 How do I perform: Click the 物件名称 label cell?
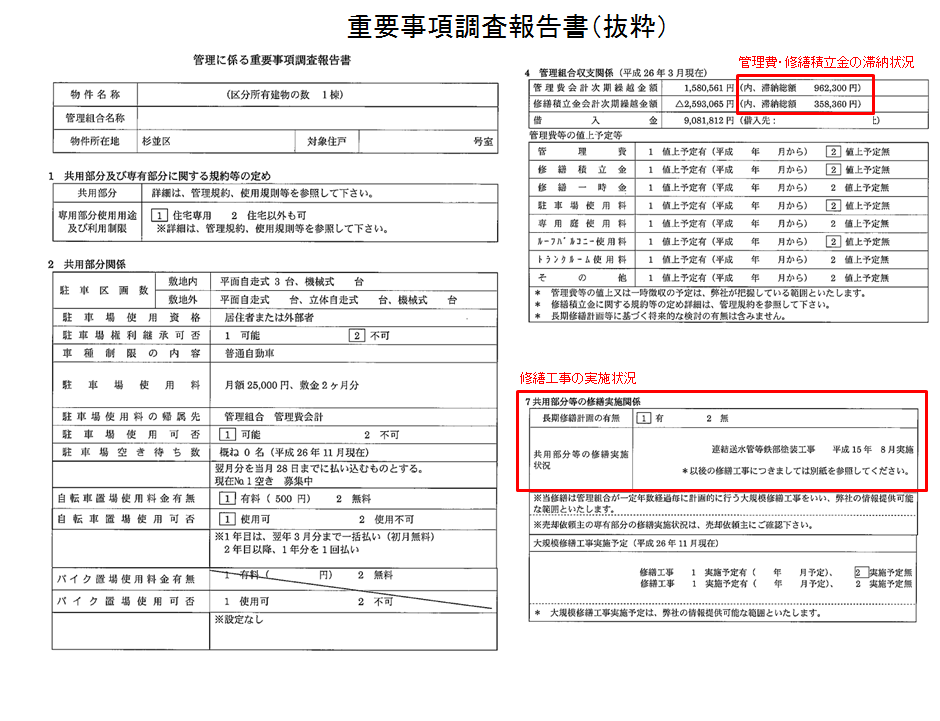[95, 95]
